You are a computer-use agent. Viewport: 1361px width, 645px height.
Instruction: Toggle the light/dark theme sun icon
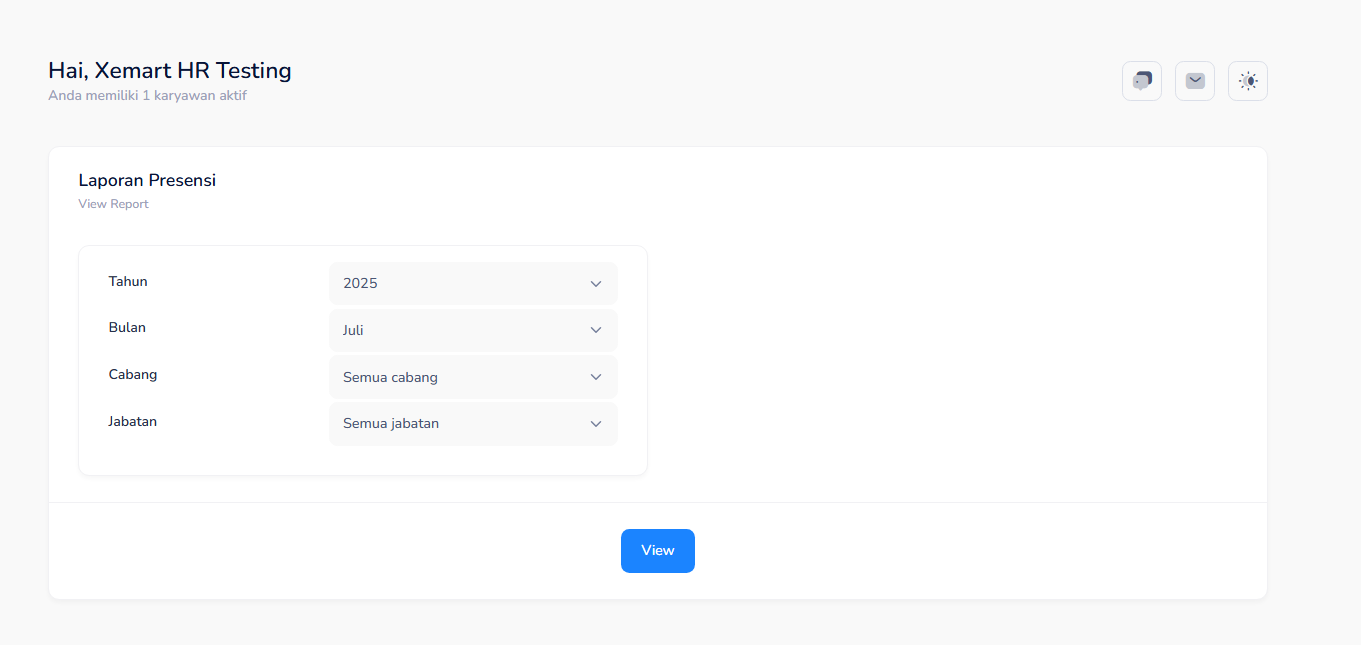pos(1247,81)
